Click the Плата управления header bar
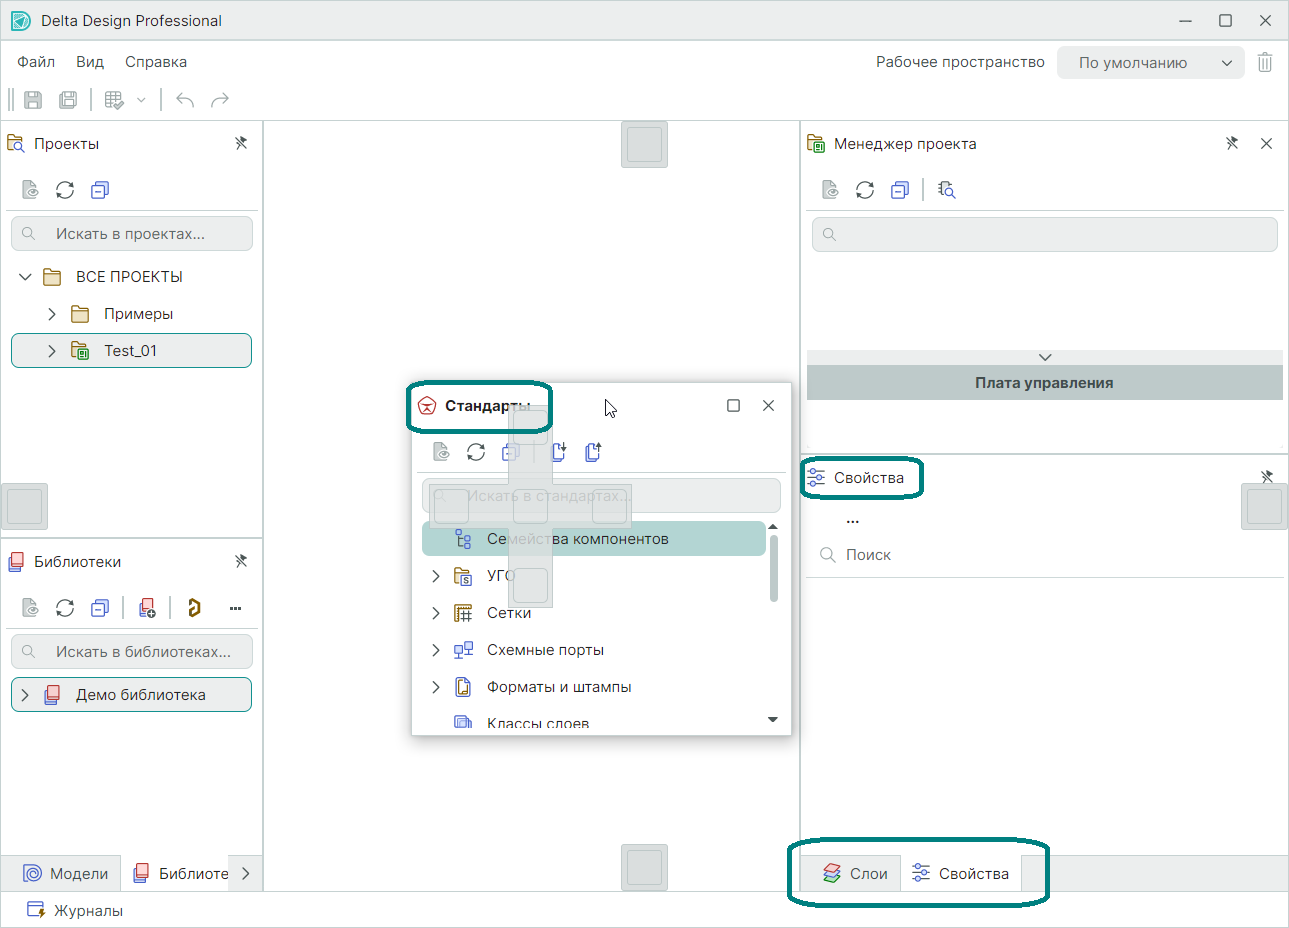The height and width of the screenshot is (928, 1289). click(x=1044, y=383)
